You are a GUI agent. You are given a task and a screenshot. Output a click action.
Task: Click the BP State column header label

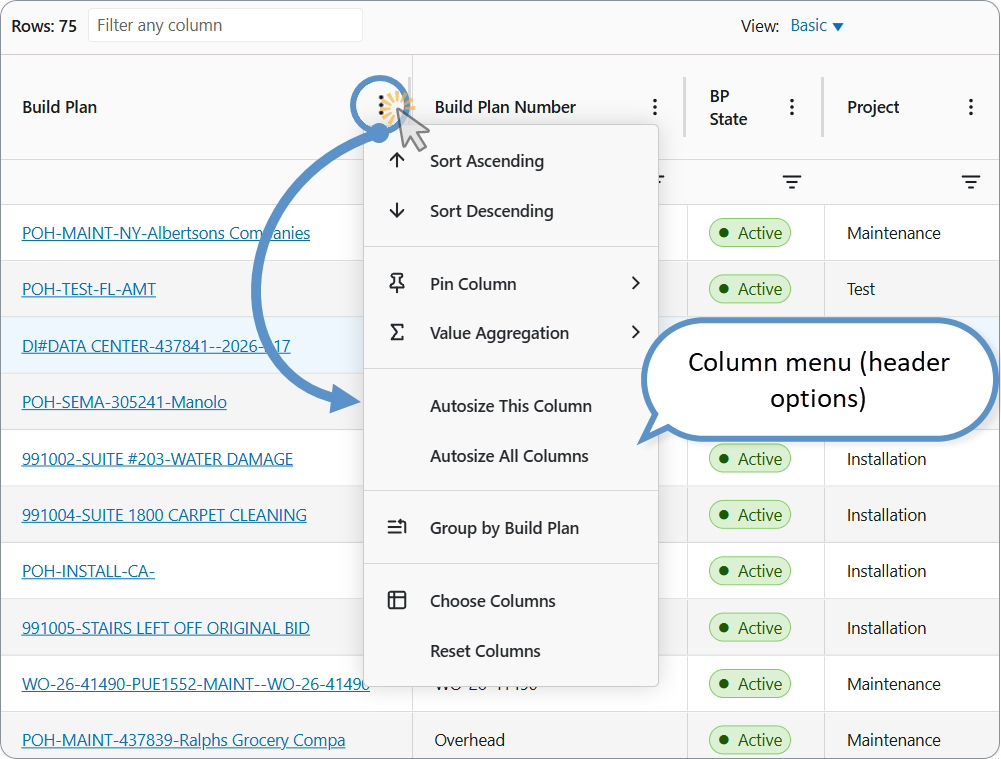728,107
